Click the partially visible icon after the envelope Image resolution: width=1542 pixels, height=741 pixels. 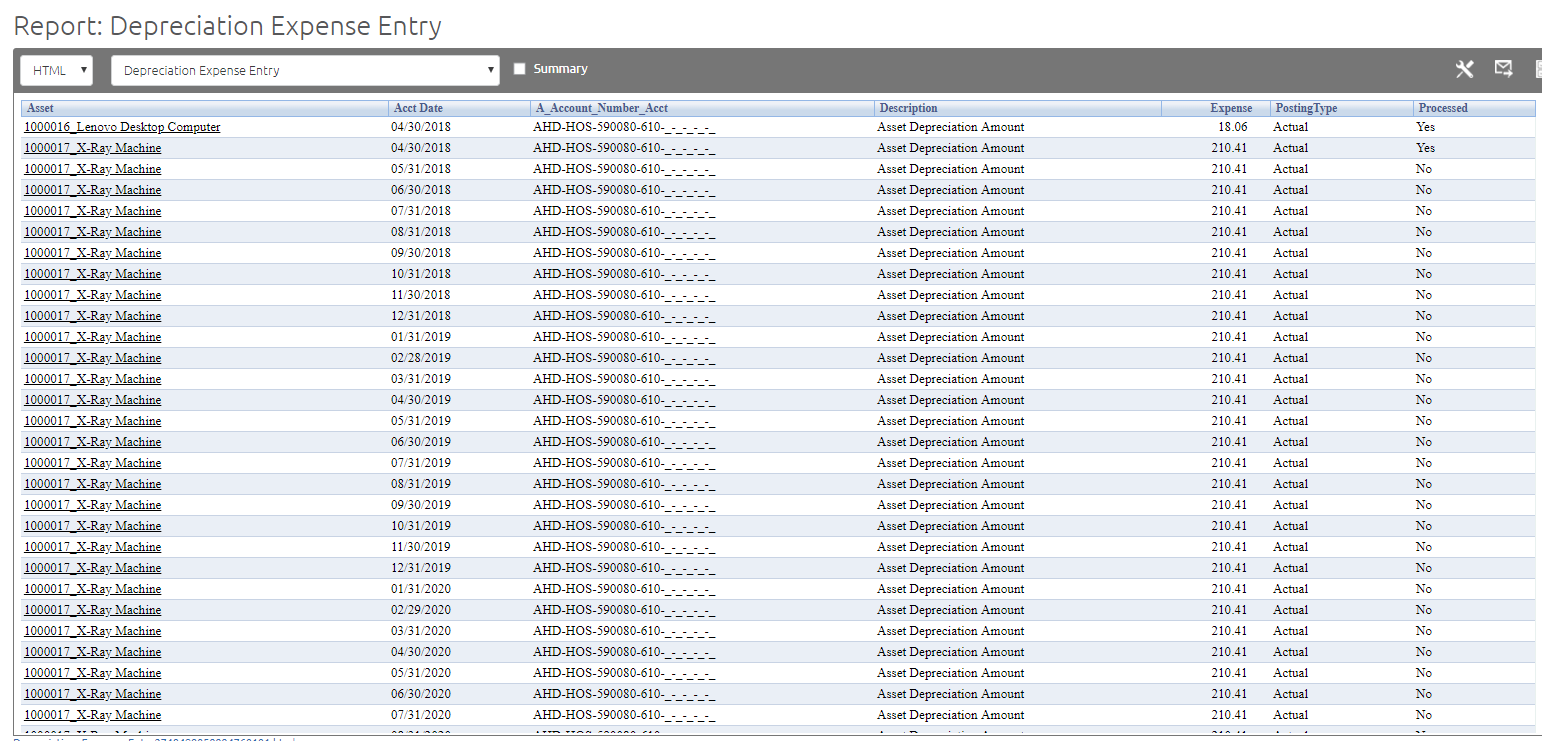click(1538, 69)
